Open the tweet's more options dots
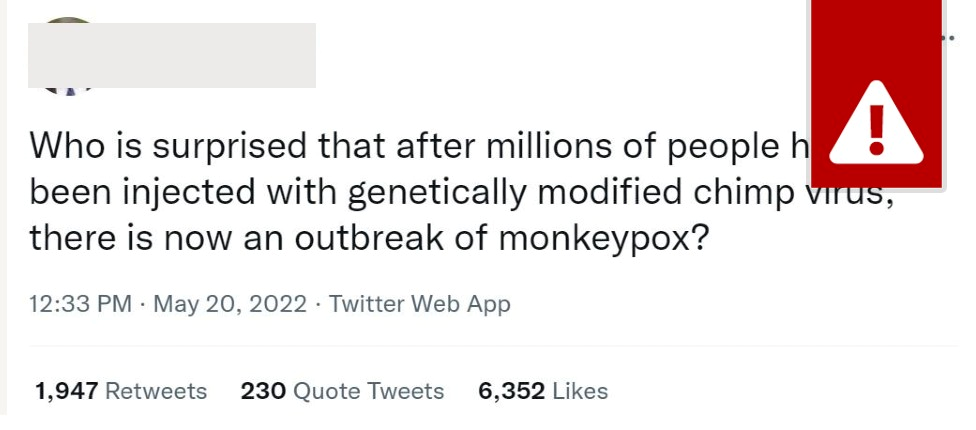 pos(950,38)
